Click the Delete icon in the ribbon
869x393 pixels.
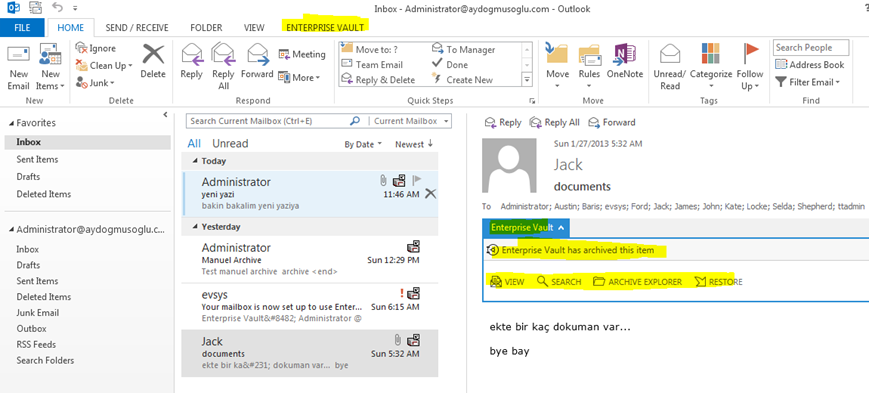(x=153, y=55)
